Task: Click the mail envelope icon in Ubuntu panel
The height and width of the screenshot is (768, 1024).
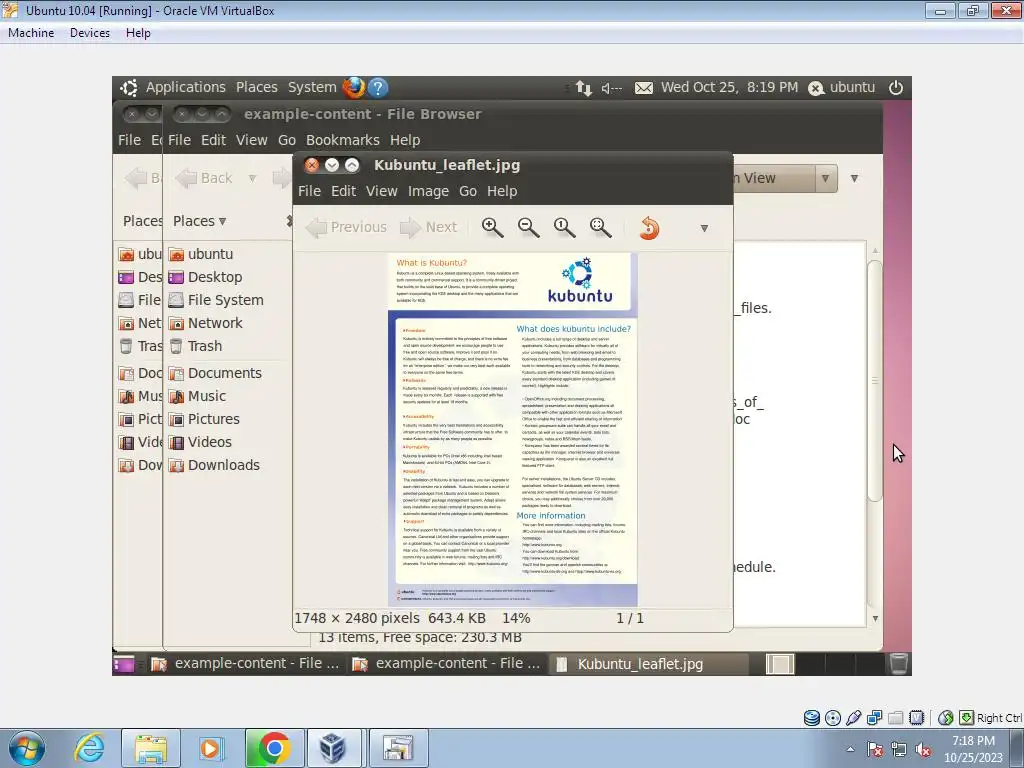Action: click(x=644, y=88)
